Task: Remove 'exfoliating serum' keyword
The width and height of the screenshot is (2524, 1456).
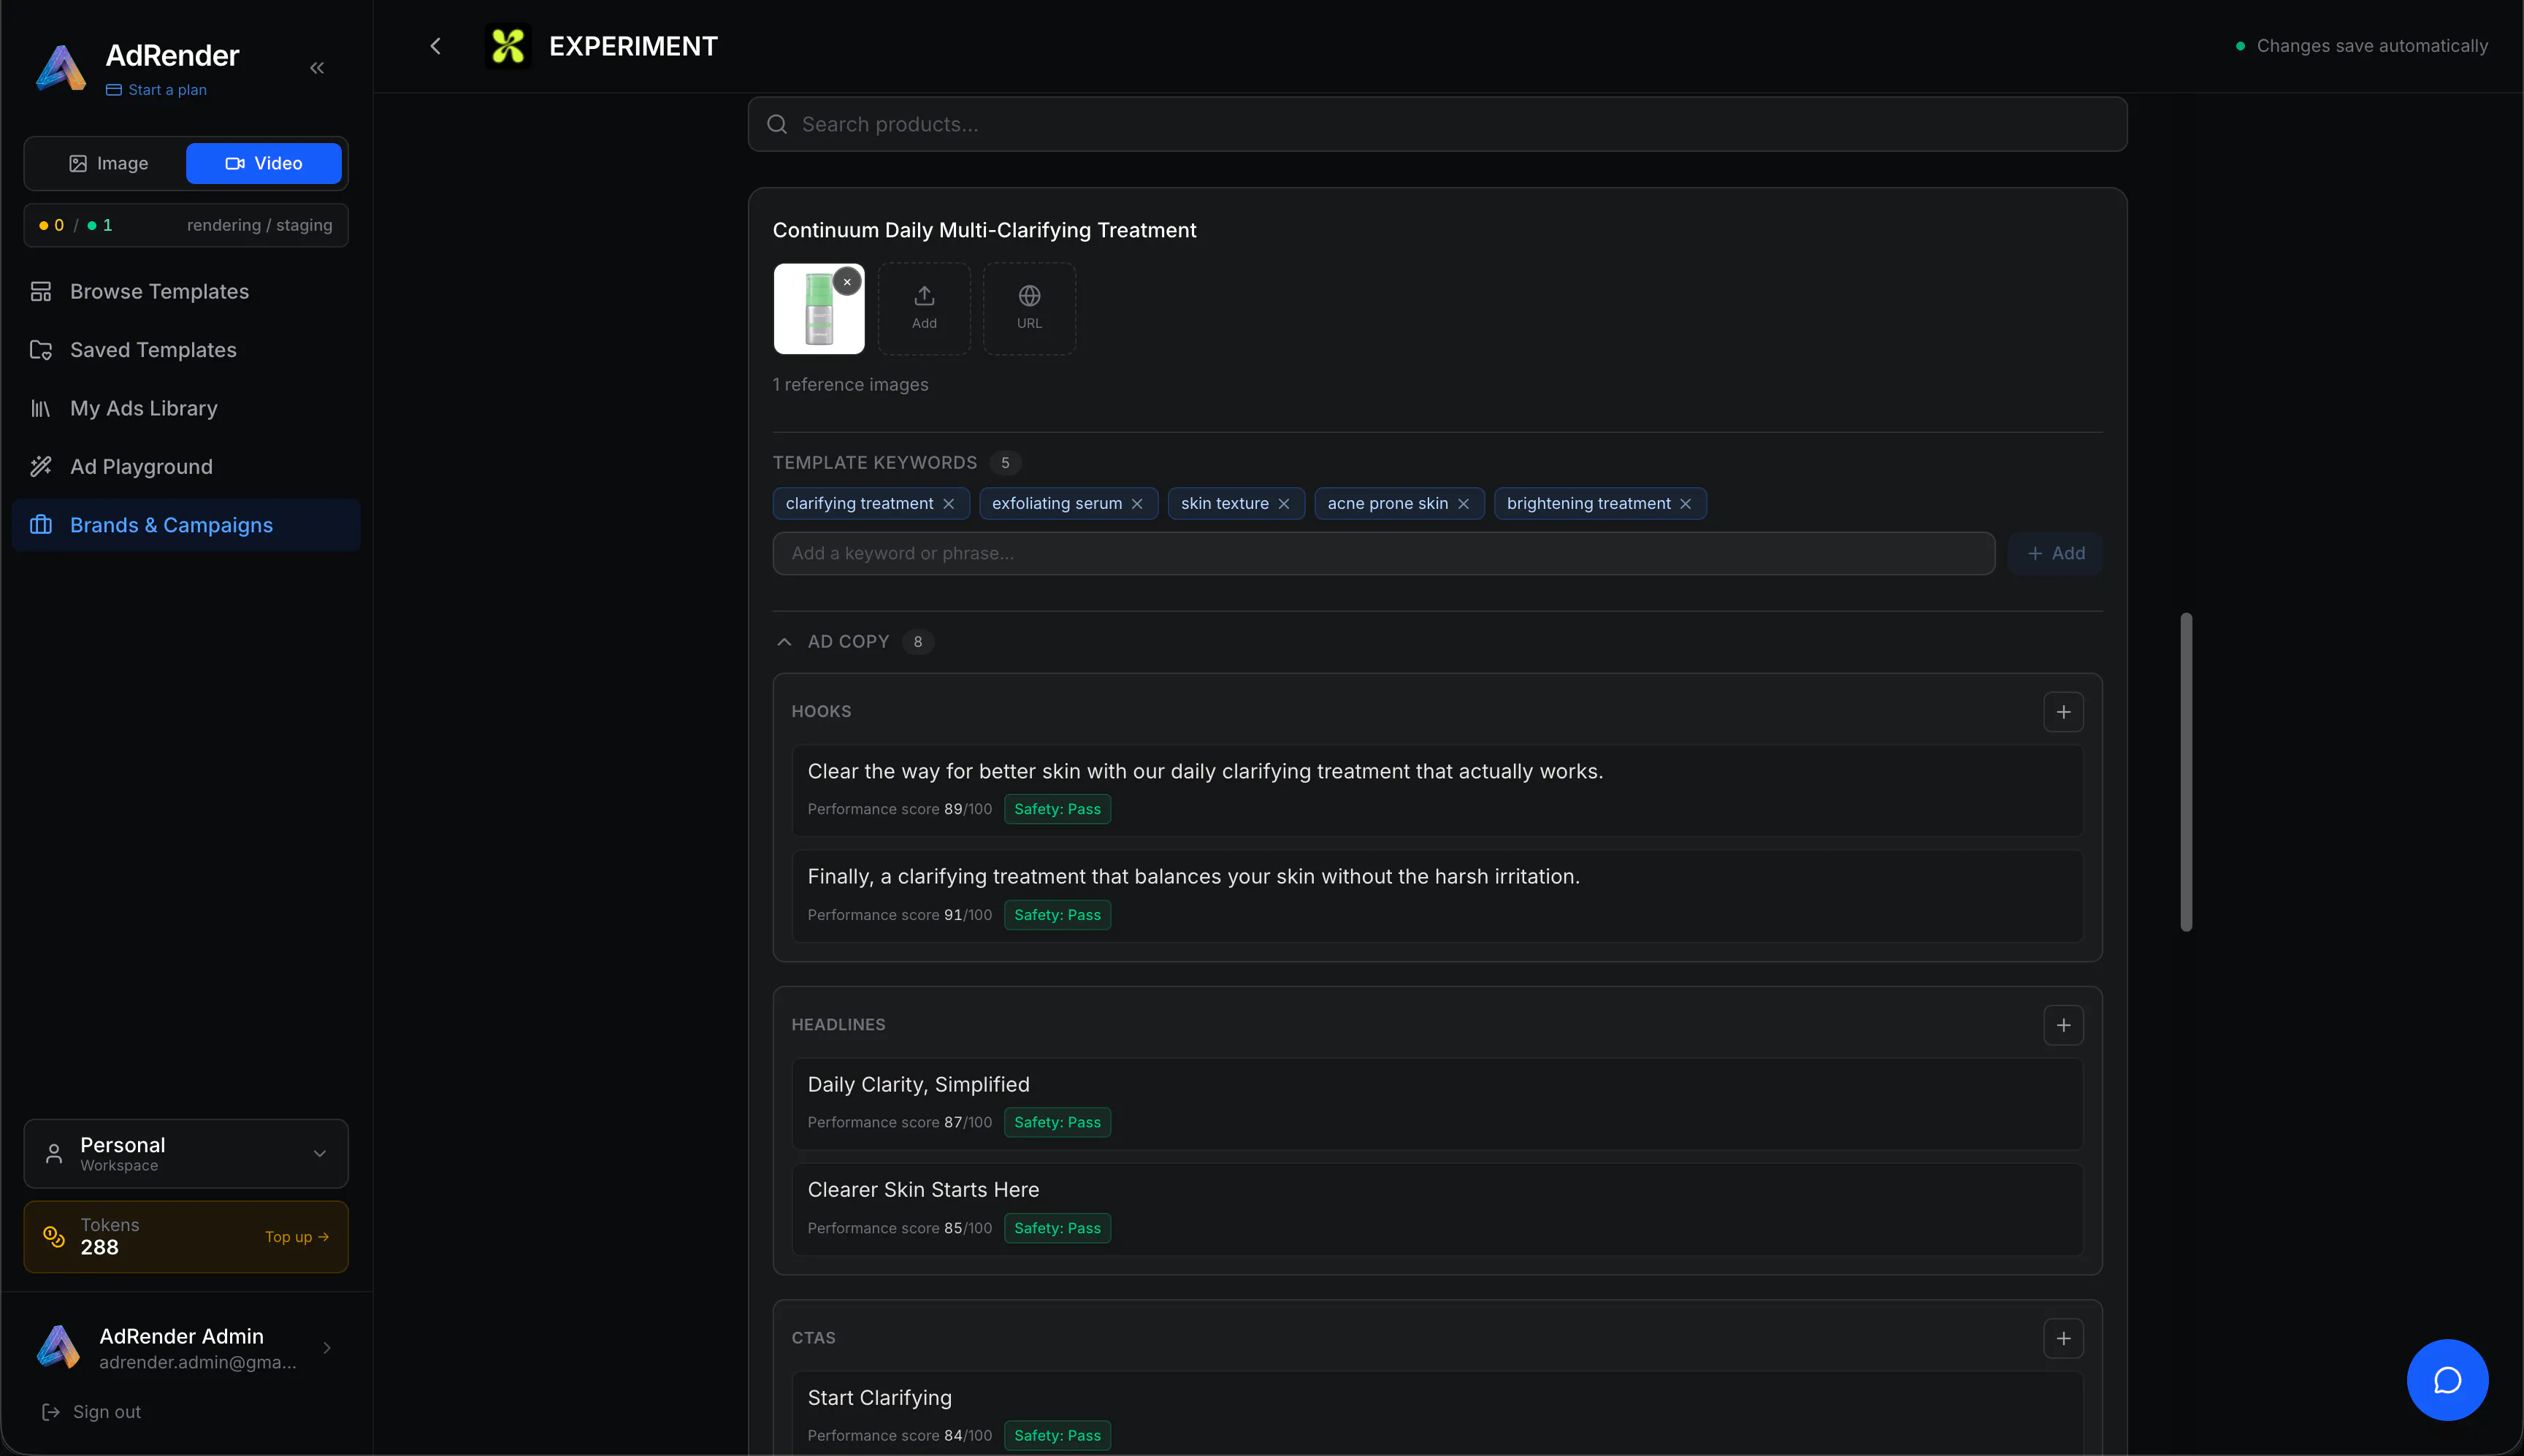Action: [1137, 504]
